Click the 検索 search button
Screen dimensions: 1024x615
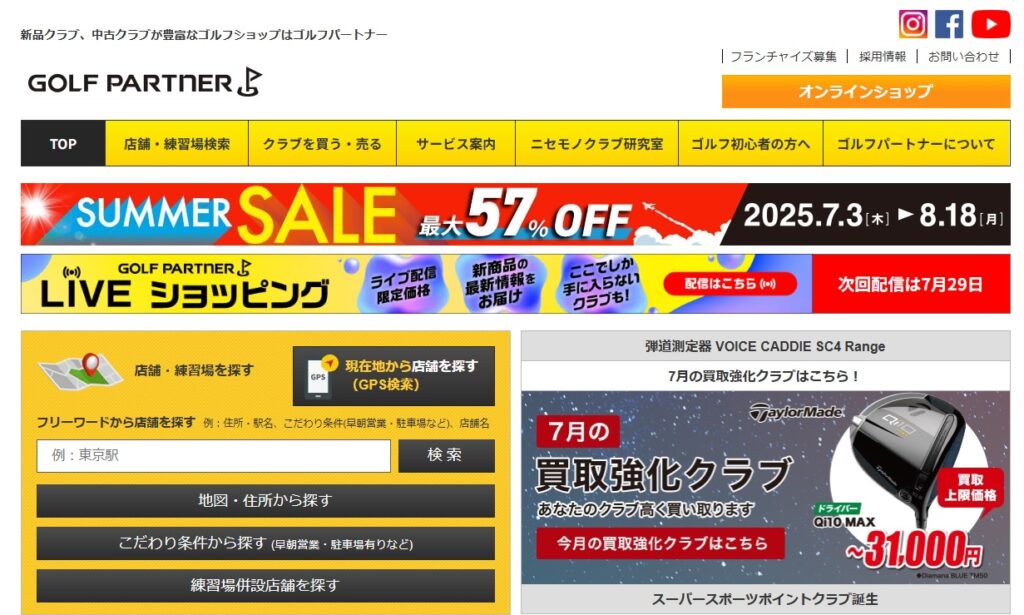(447, 455)
